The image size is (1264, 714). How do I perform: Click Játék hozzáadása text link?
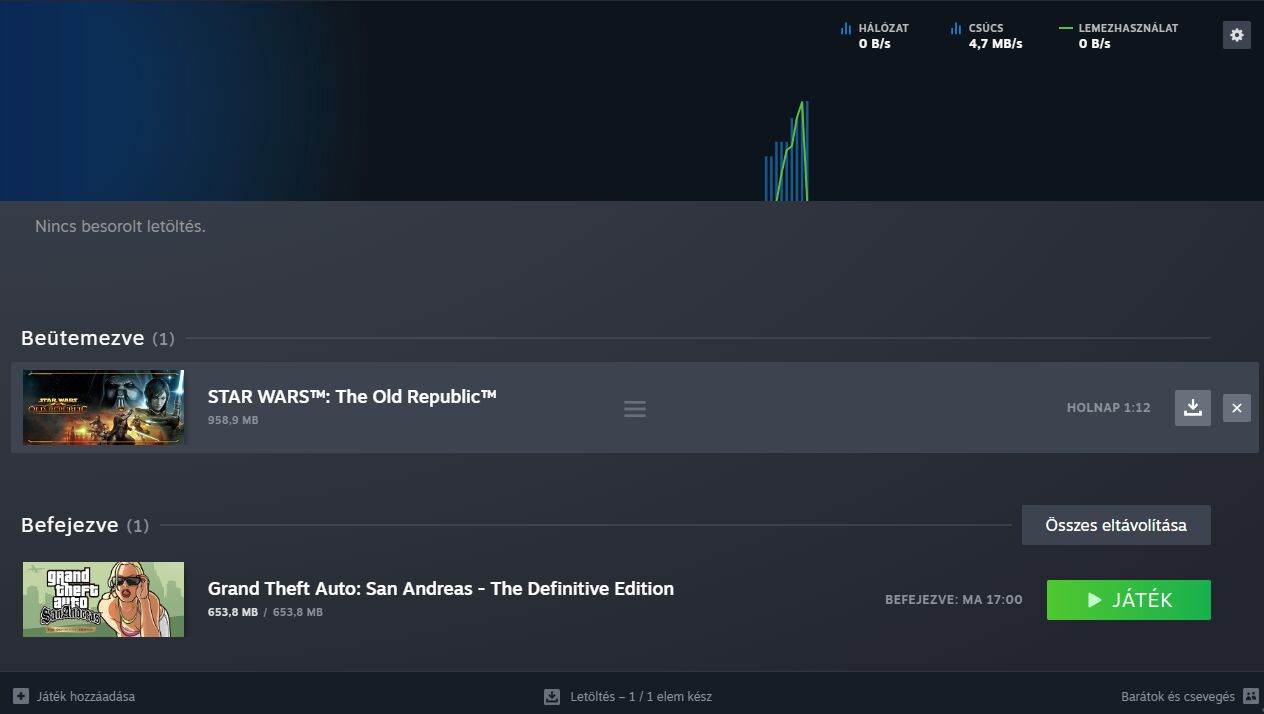[86, 696]
